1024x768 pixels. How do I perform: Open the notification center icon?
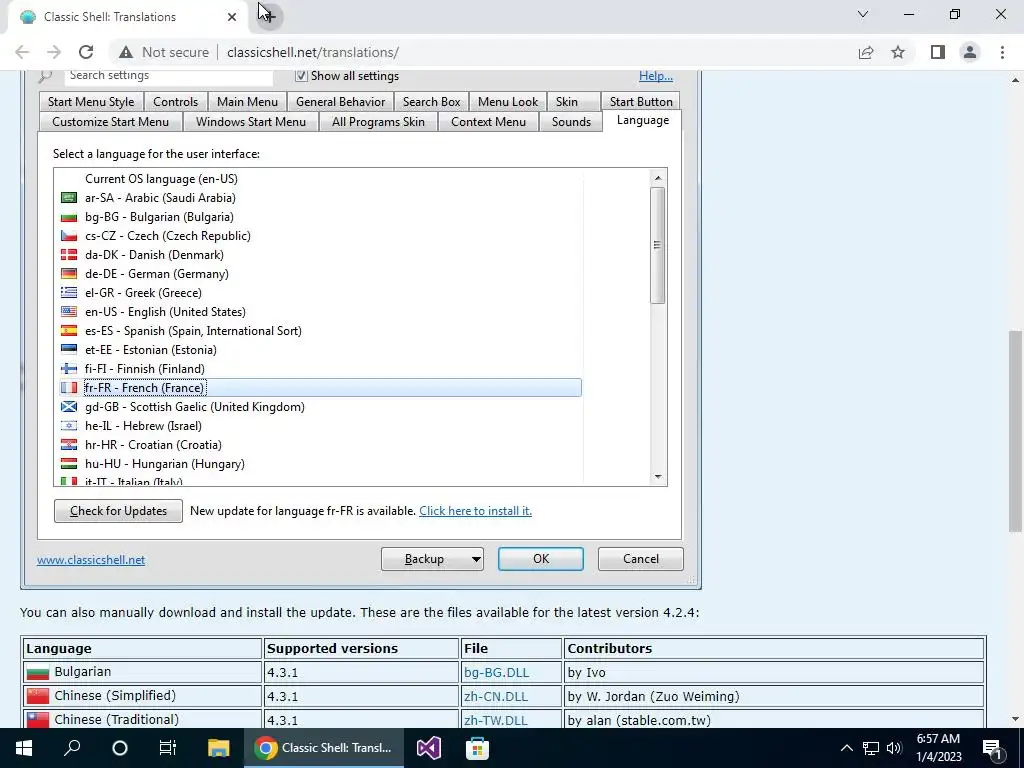tap(992, 748)
